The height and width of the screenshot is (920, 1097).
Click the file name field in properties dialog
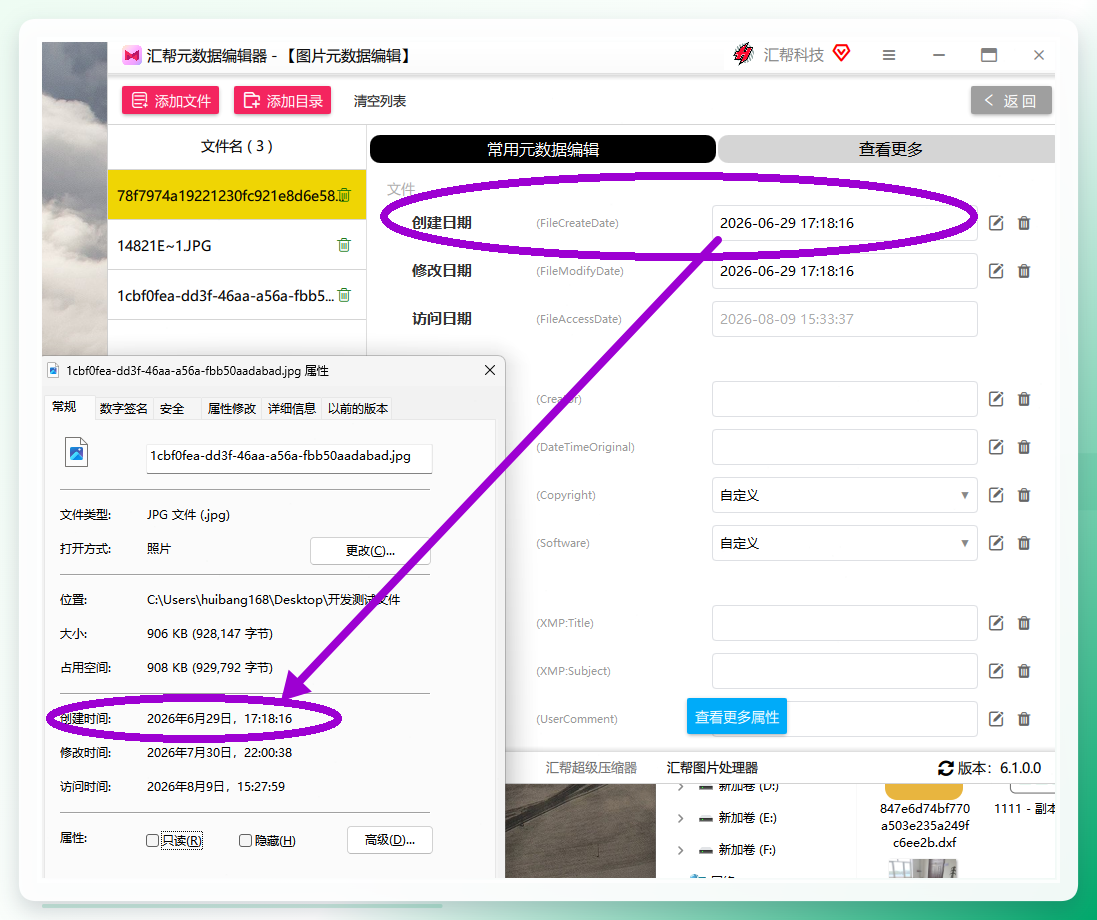point(289,457)
